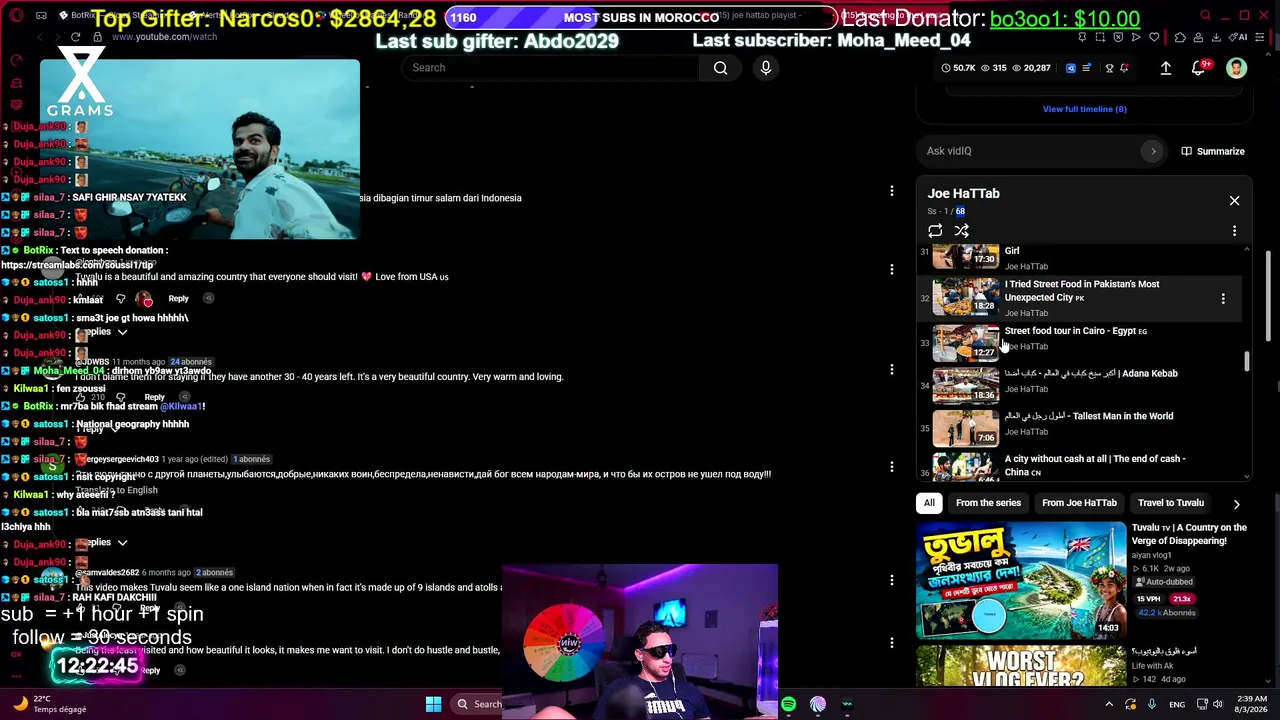Select the From the series chip
This screenshot has width=1280, height=720.
(988, 503)
